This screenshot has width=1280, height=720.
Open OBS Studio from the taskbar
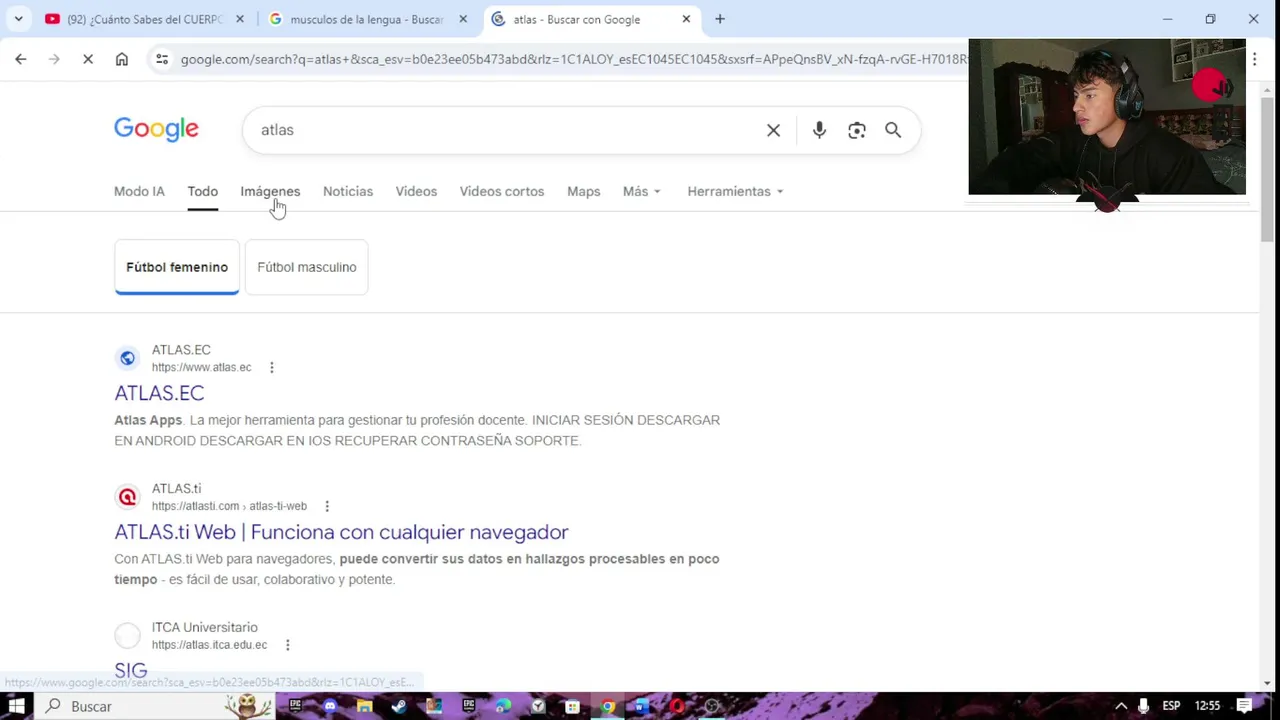(x=711, y=706)
